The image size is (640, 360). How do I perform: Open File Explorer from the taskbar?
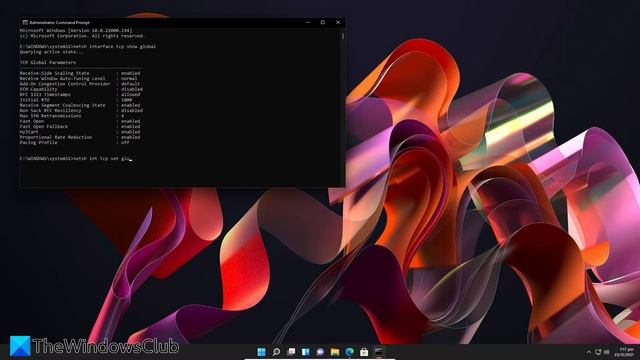(335, 351)
